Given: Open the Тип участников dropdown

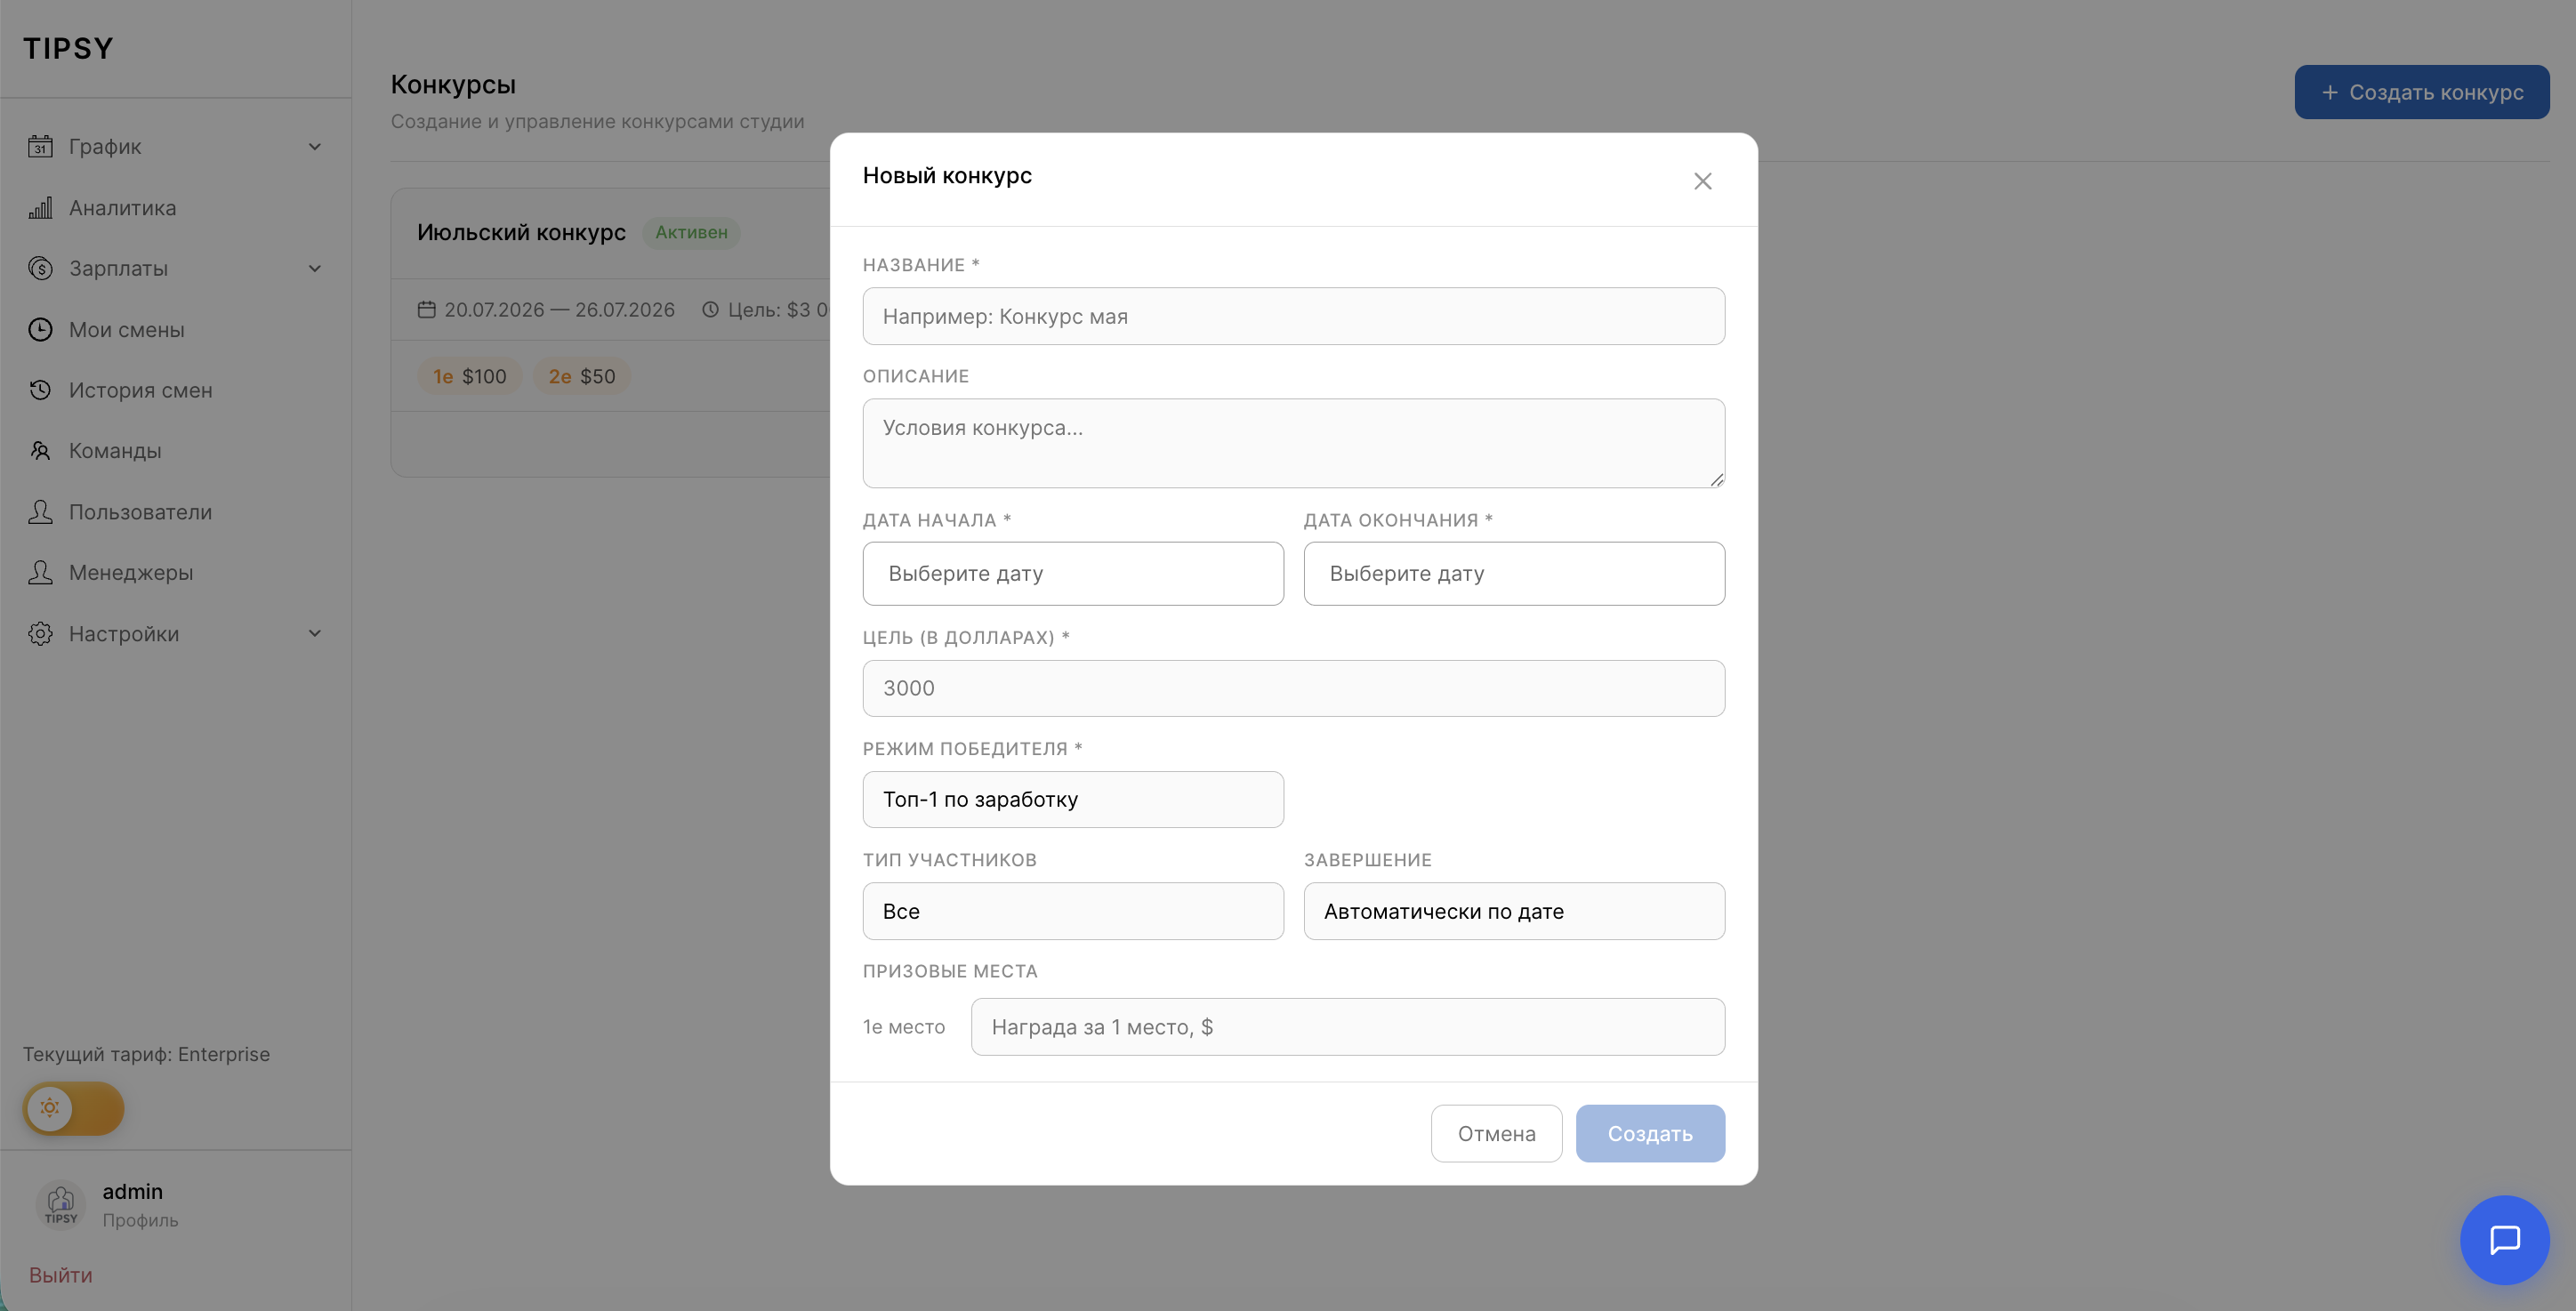Looking at the screenshot, I should point(1073,911).
